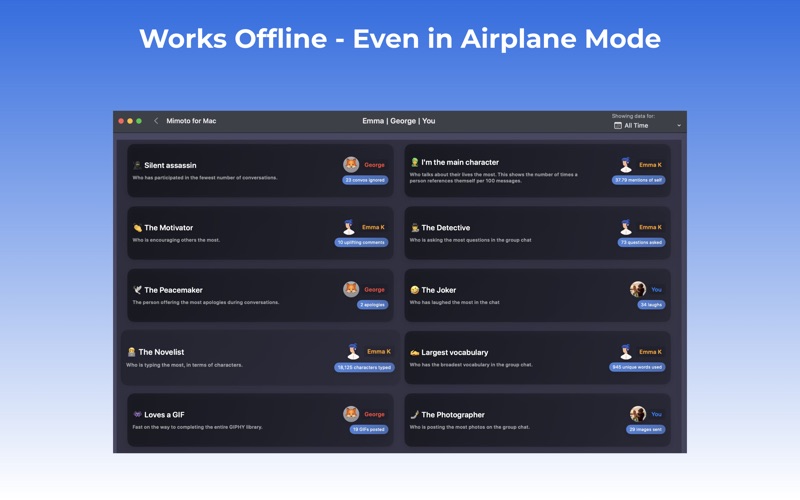
Task: Select The Motivator title
Action: 169,228
